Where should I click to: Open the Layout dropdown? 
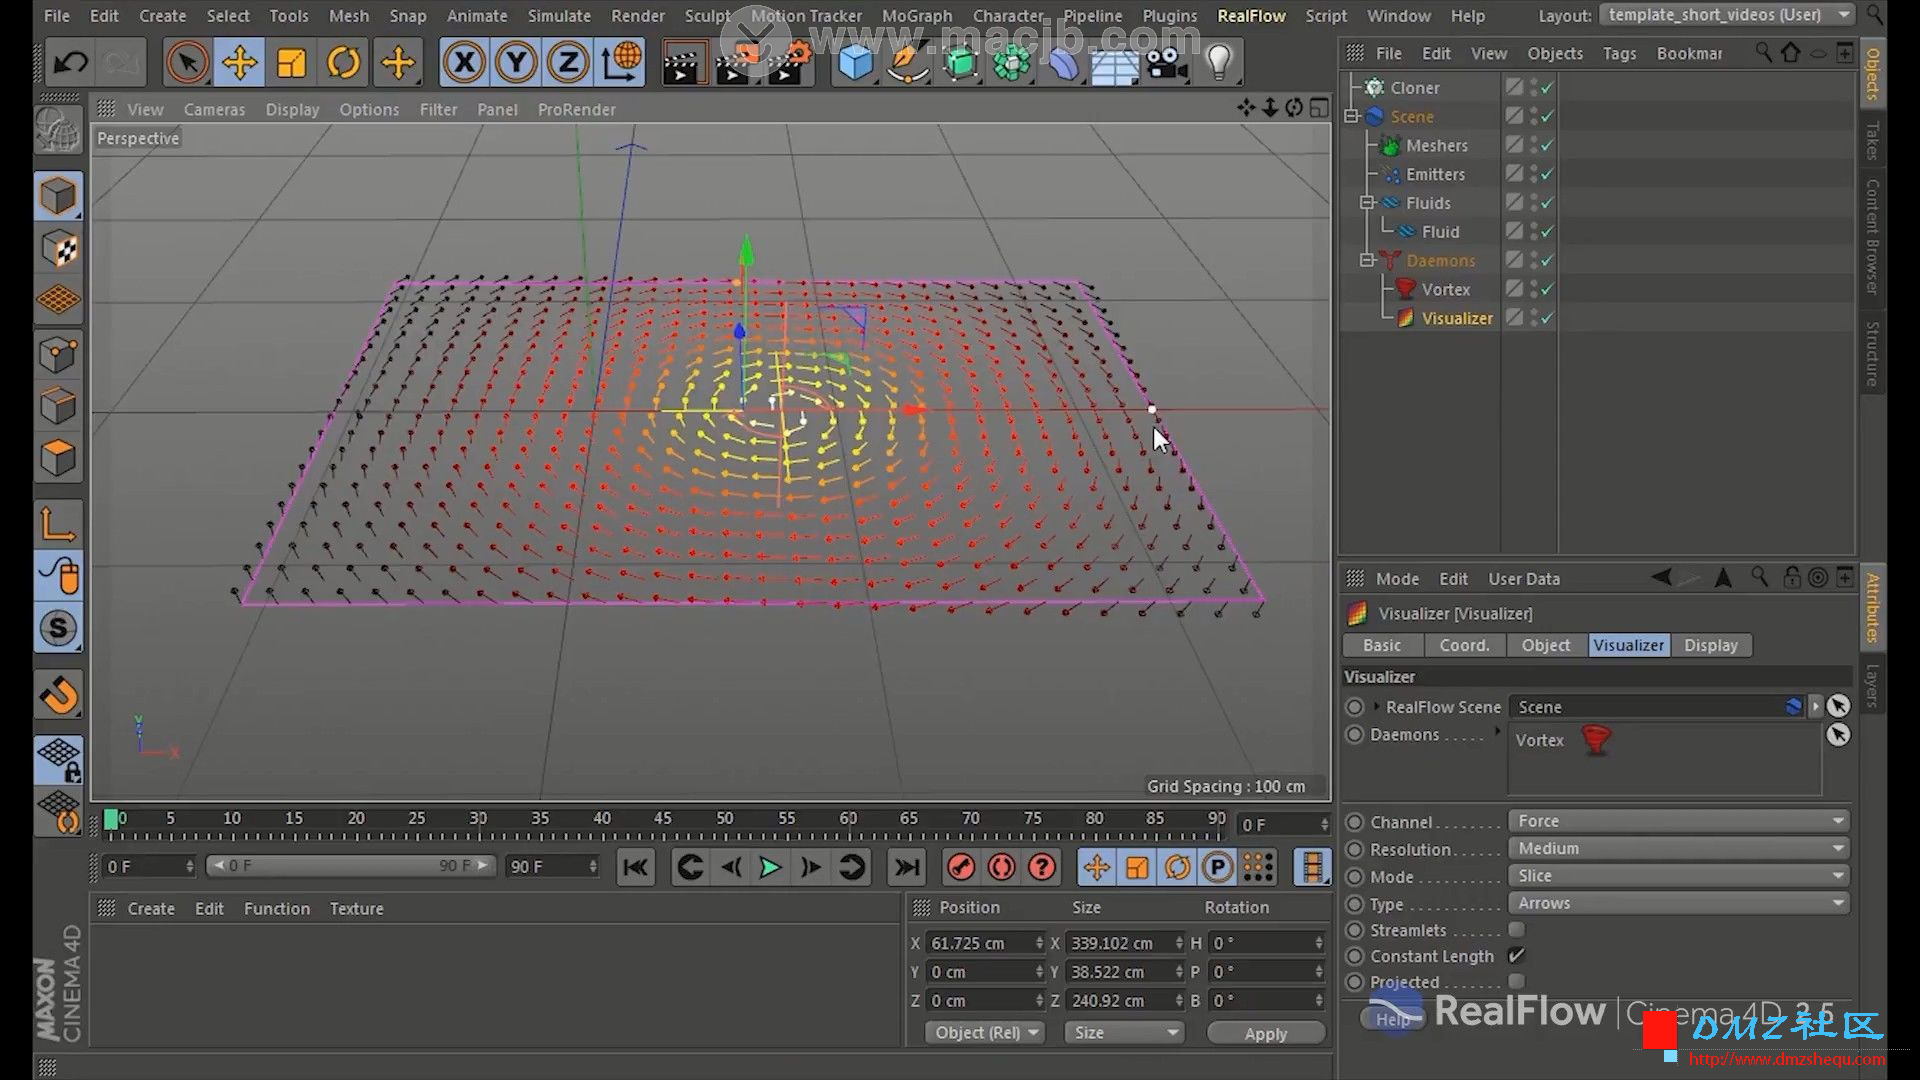pyautogui.click(x=1726, y=15)
